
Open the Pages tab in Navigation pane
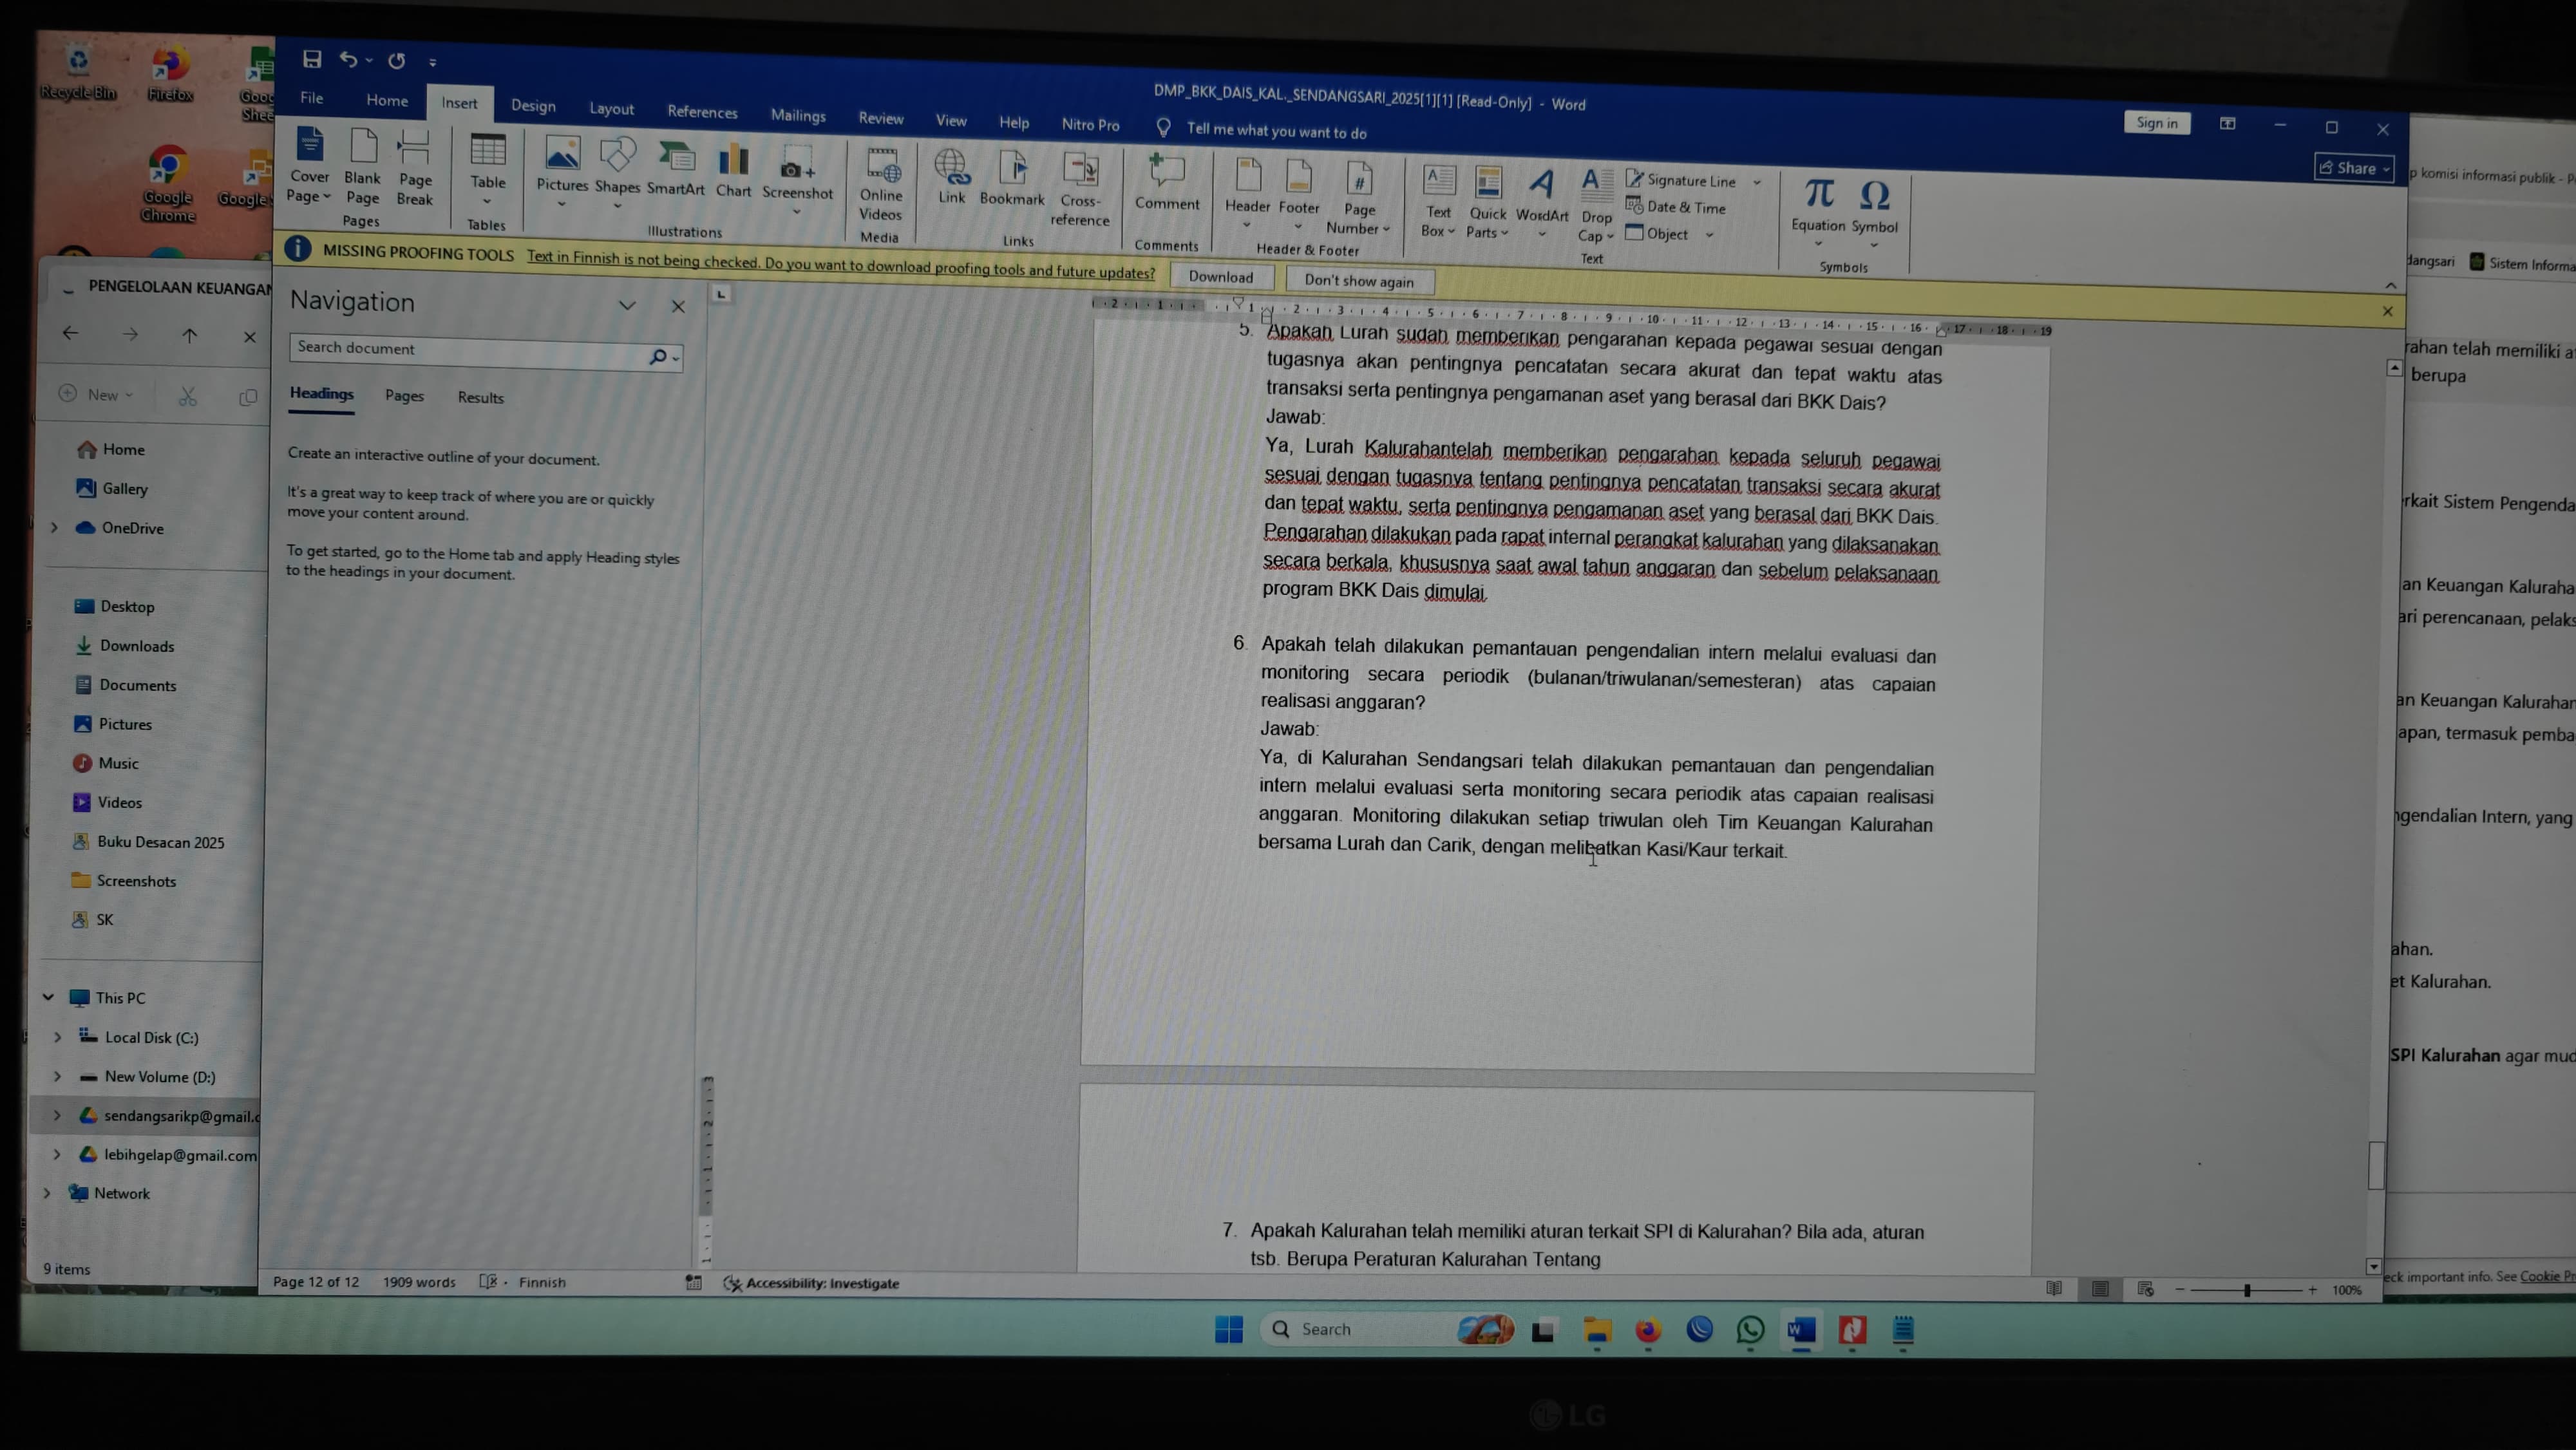[404, 396]
